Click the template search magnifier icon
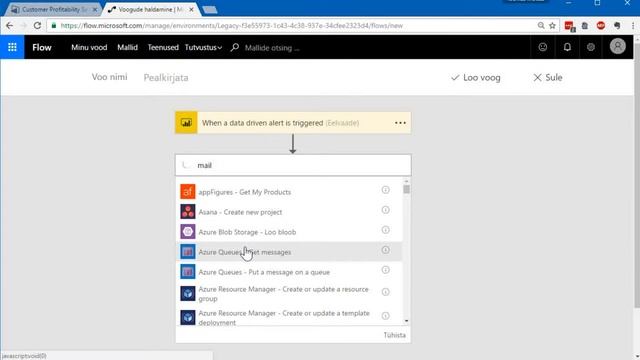Screen dimensions: 640x360 pos(235,47)
